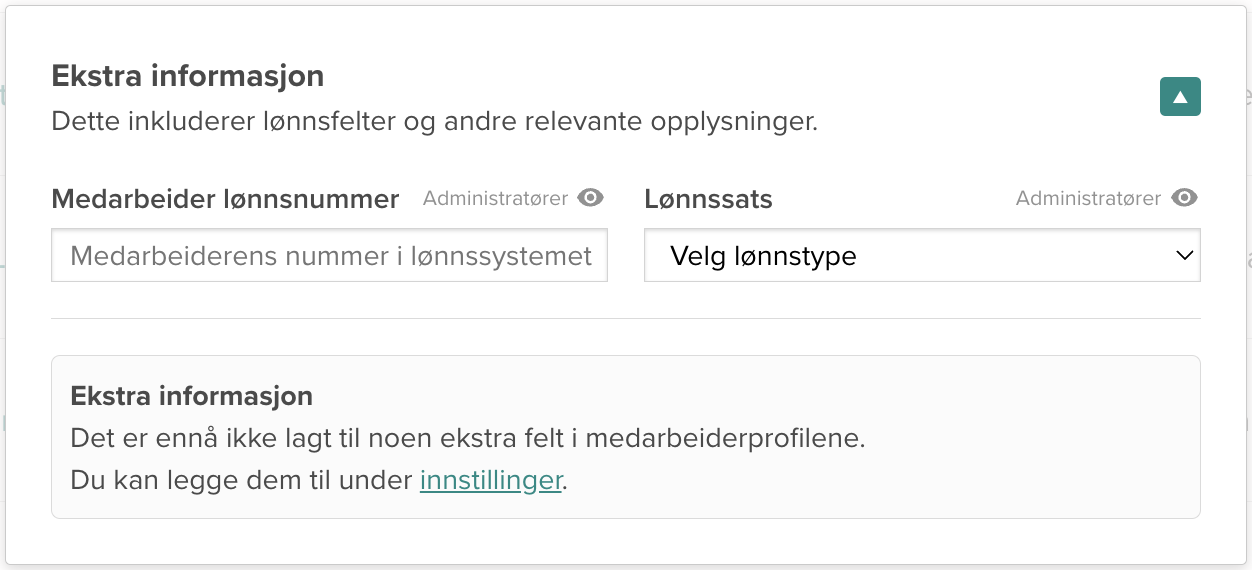Click the 'Det er ennå ikke lagt til' message

coord(467,439)
